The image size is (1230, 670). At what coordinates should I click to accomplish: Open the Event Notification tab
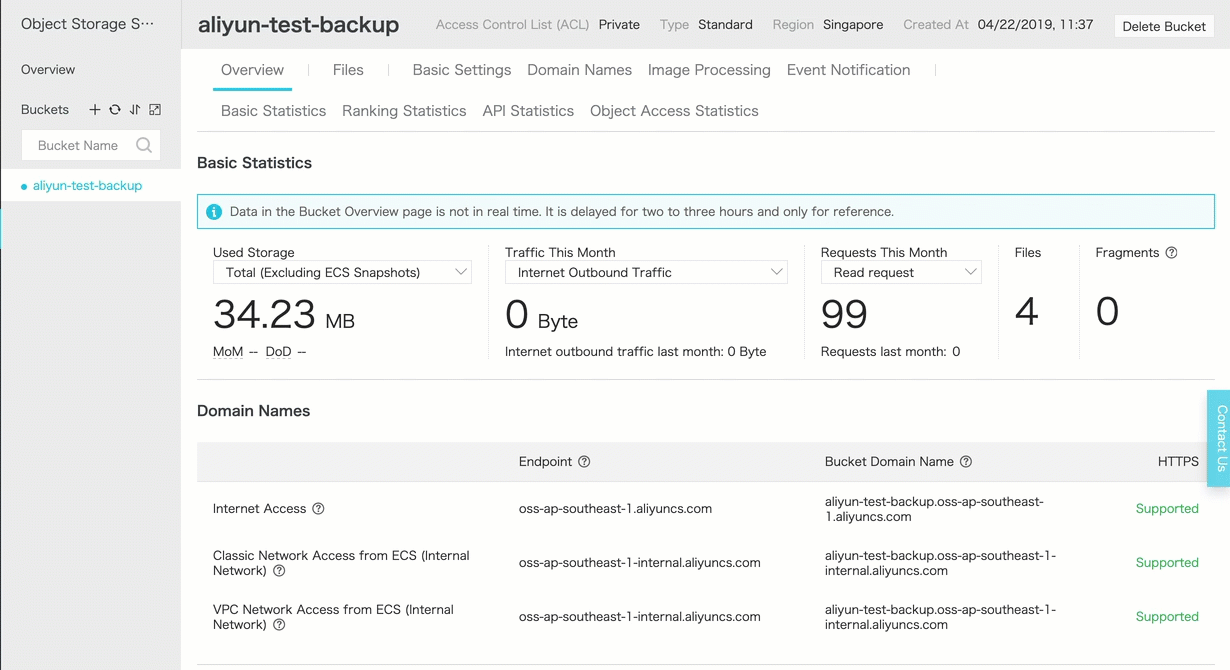[x=848, y=70]
